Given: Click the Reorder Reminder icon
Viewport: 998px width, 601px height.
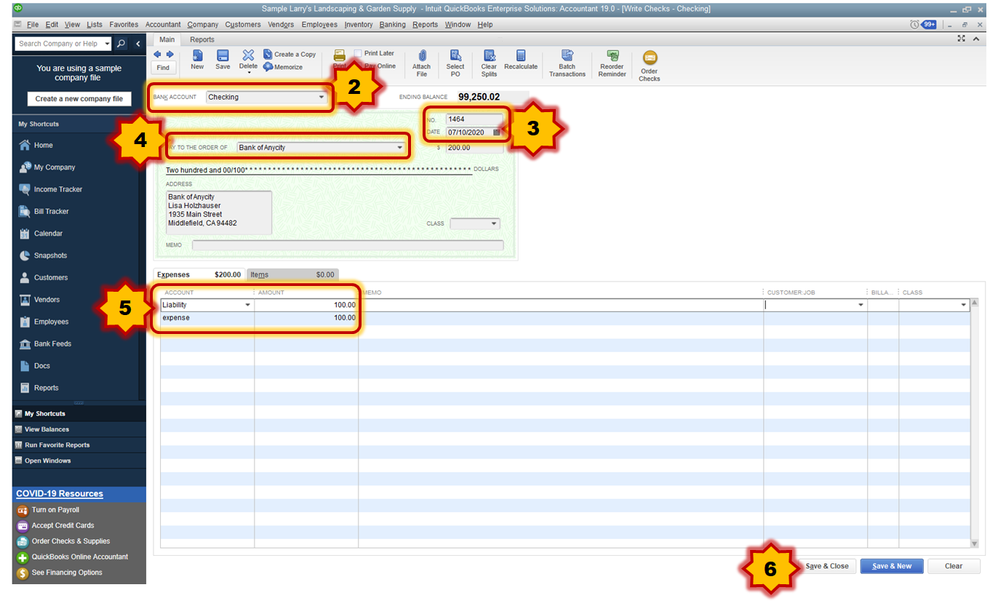Looking at the screenshot, I should (x=612, y=55).
